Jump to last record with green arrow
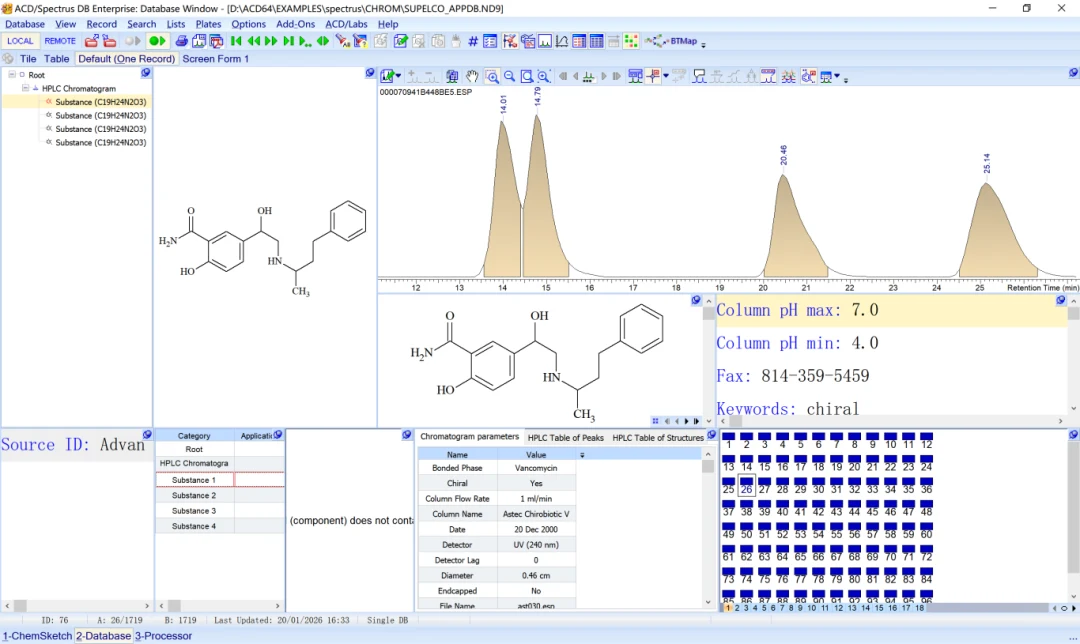This screenshot has width=1080, height=644. pos(289,41)
